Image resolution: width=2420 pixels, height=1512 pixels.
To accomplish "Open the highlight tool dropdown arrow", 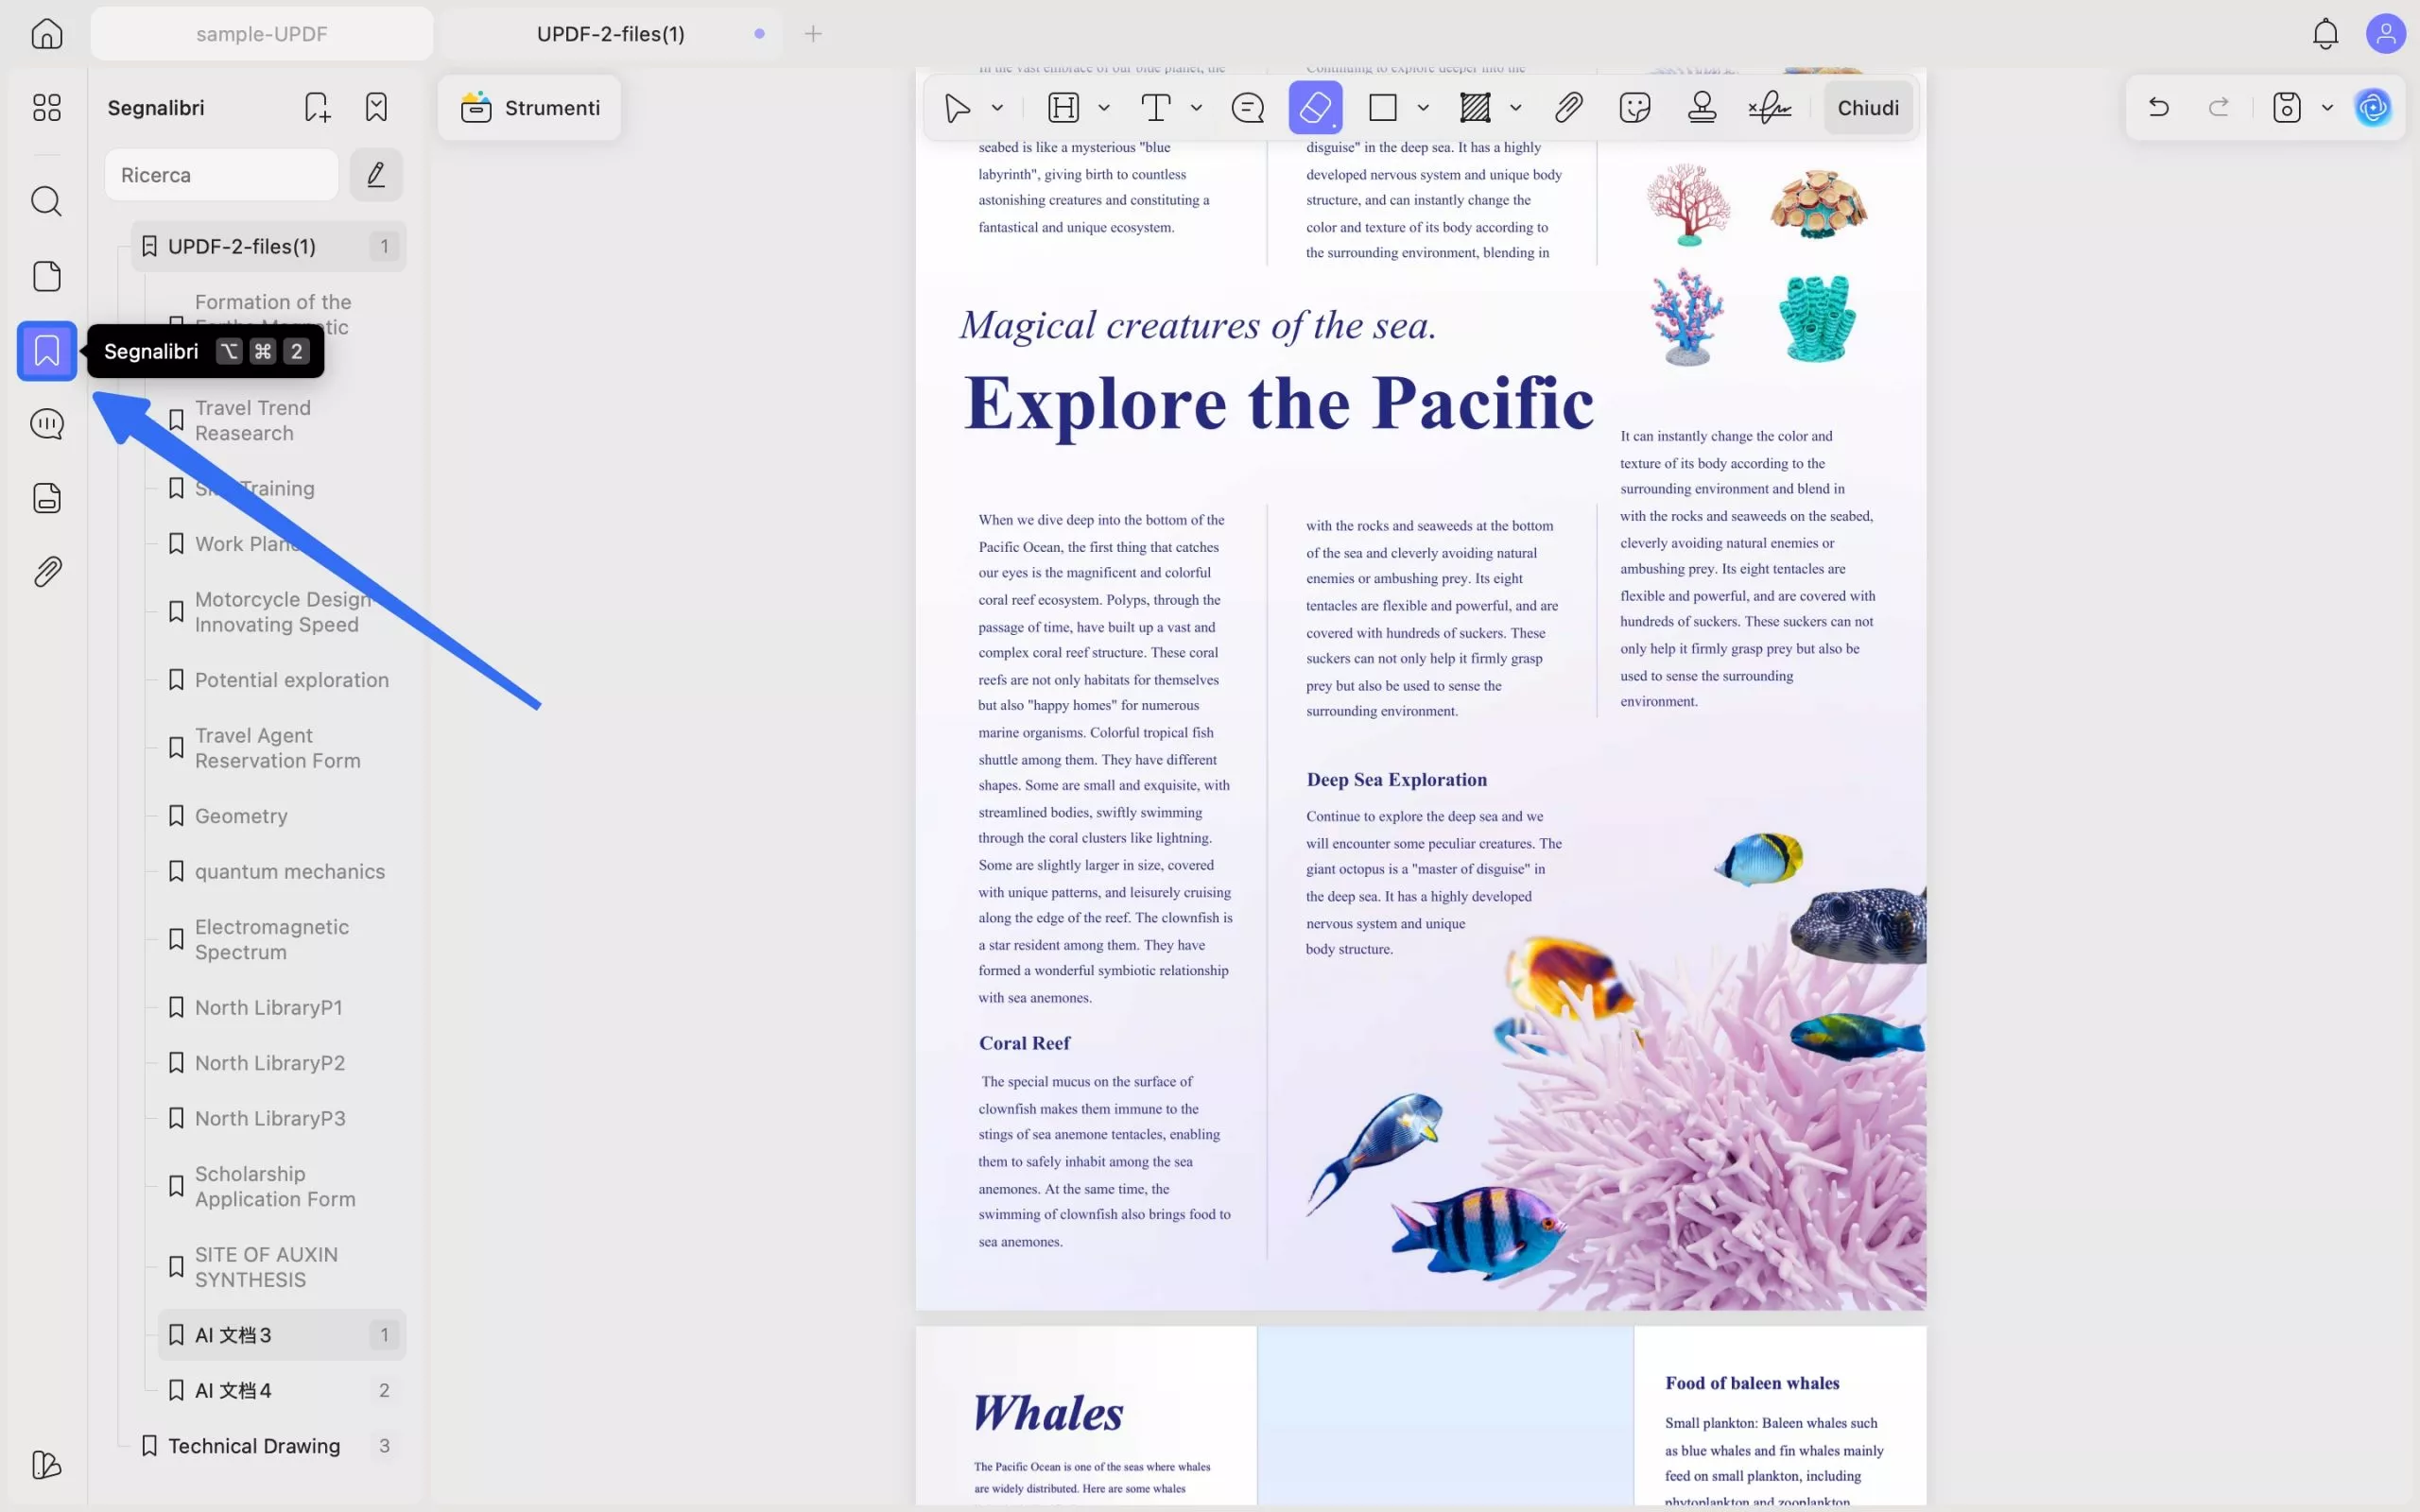I will (1103, 107).
